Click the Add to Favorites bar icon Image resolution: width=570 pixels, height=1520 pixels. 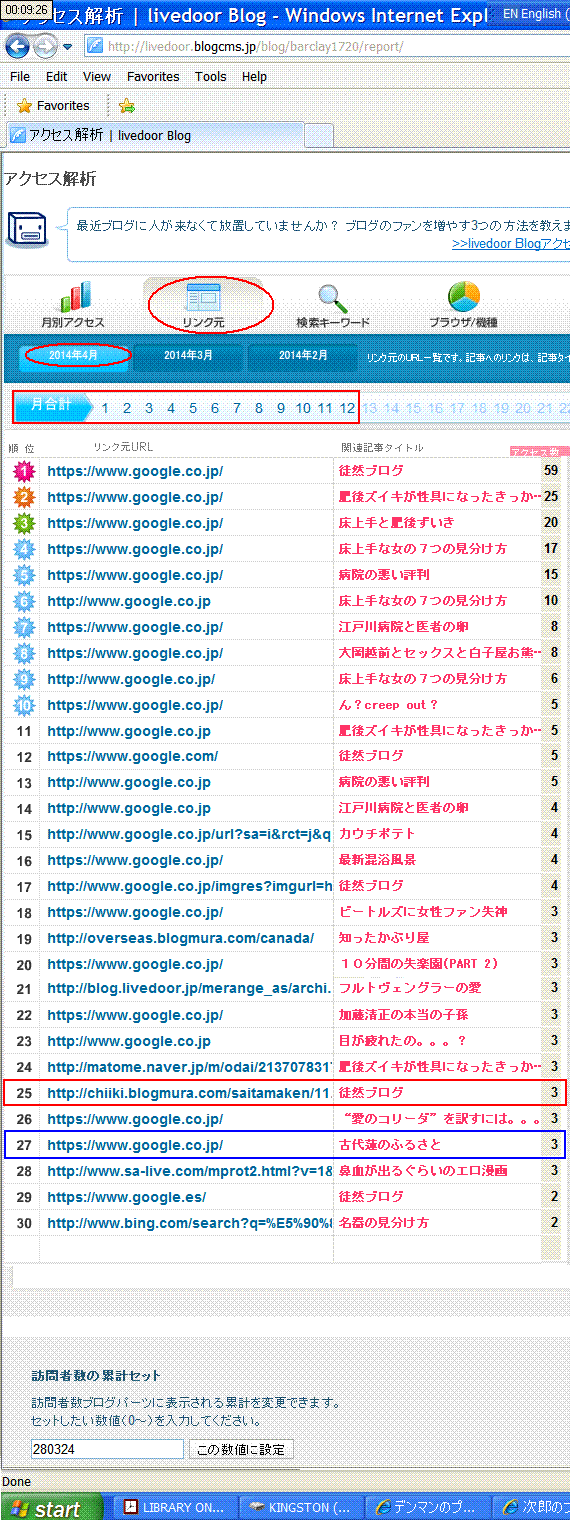127,105
